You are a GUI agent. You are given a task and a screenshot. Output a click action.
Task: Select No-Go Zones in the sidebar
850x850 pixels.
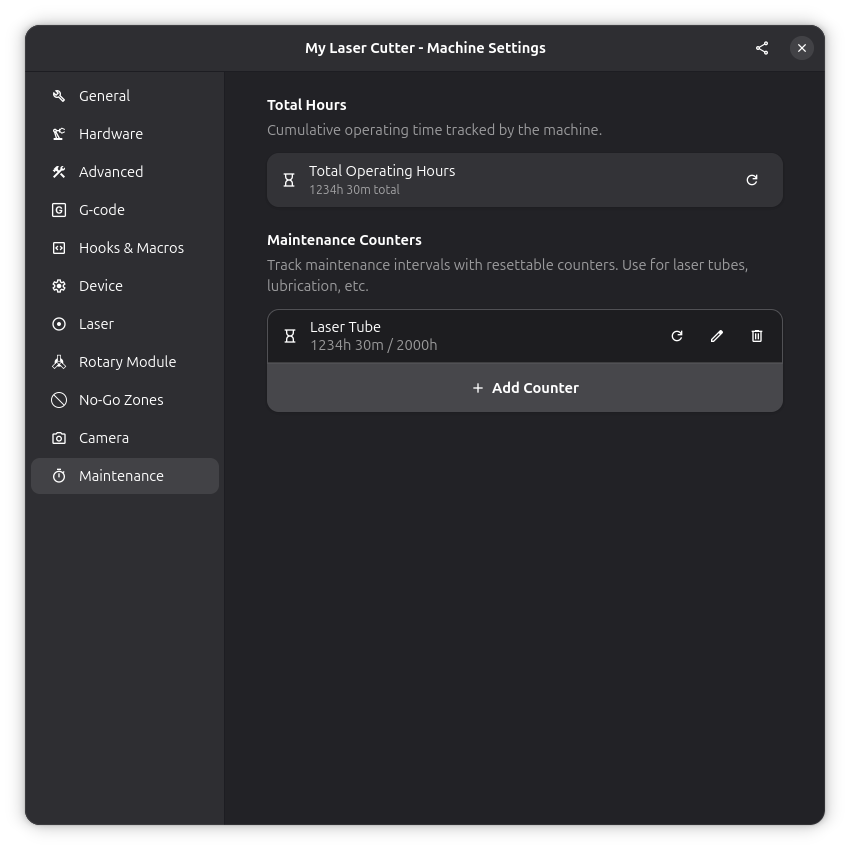tap(125, 400)
